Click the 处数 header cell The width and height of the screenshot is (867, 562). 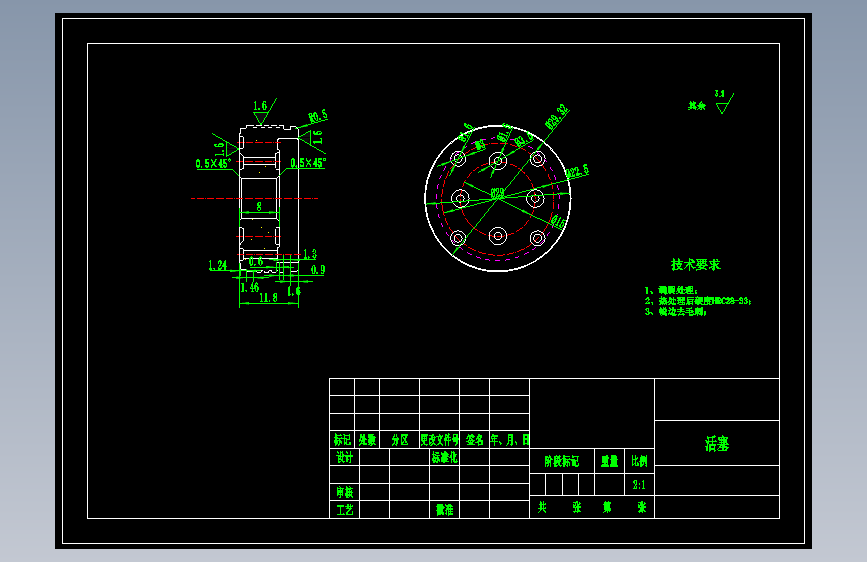tap(367, 440)
